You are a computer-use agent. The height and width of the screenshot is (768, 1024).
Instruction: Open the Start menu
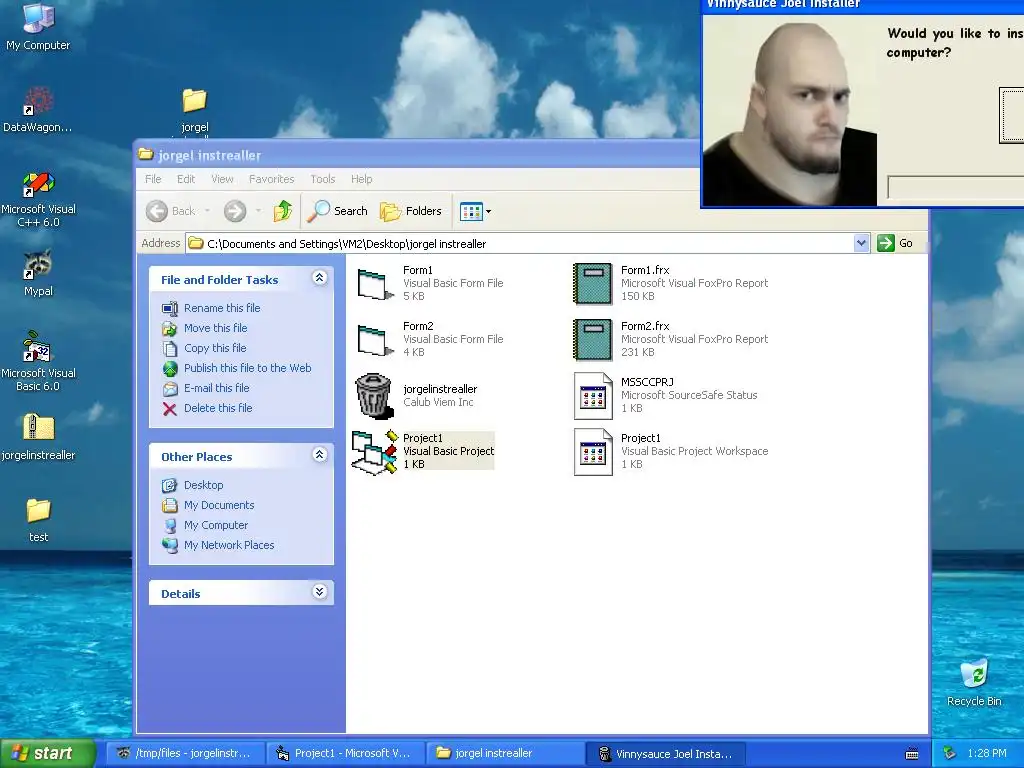(x=48, y=754)
